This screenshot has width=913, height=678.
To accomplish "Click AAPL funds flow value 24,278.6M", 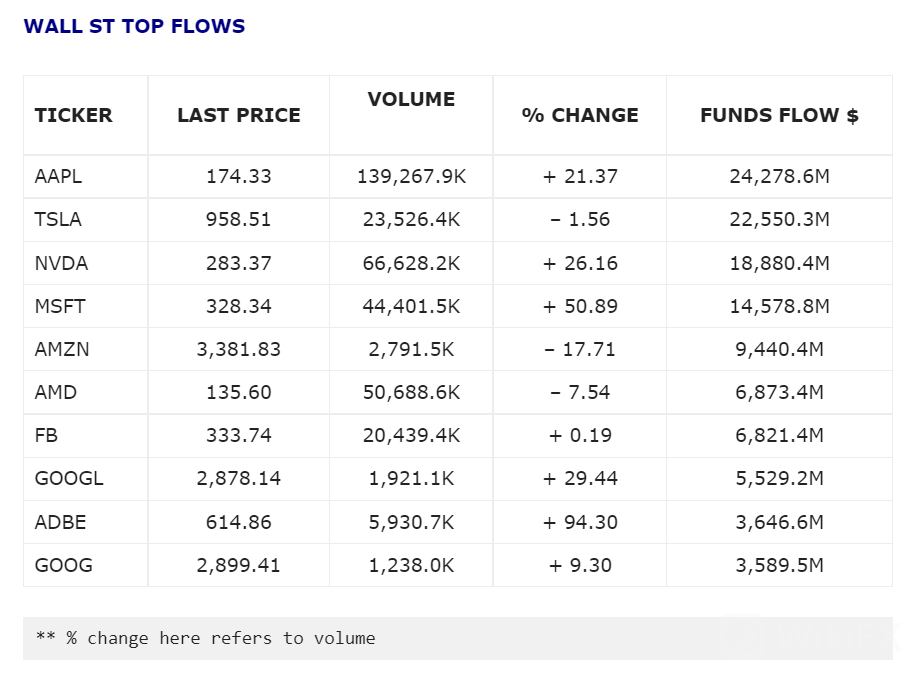I will point(779,177).
